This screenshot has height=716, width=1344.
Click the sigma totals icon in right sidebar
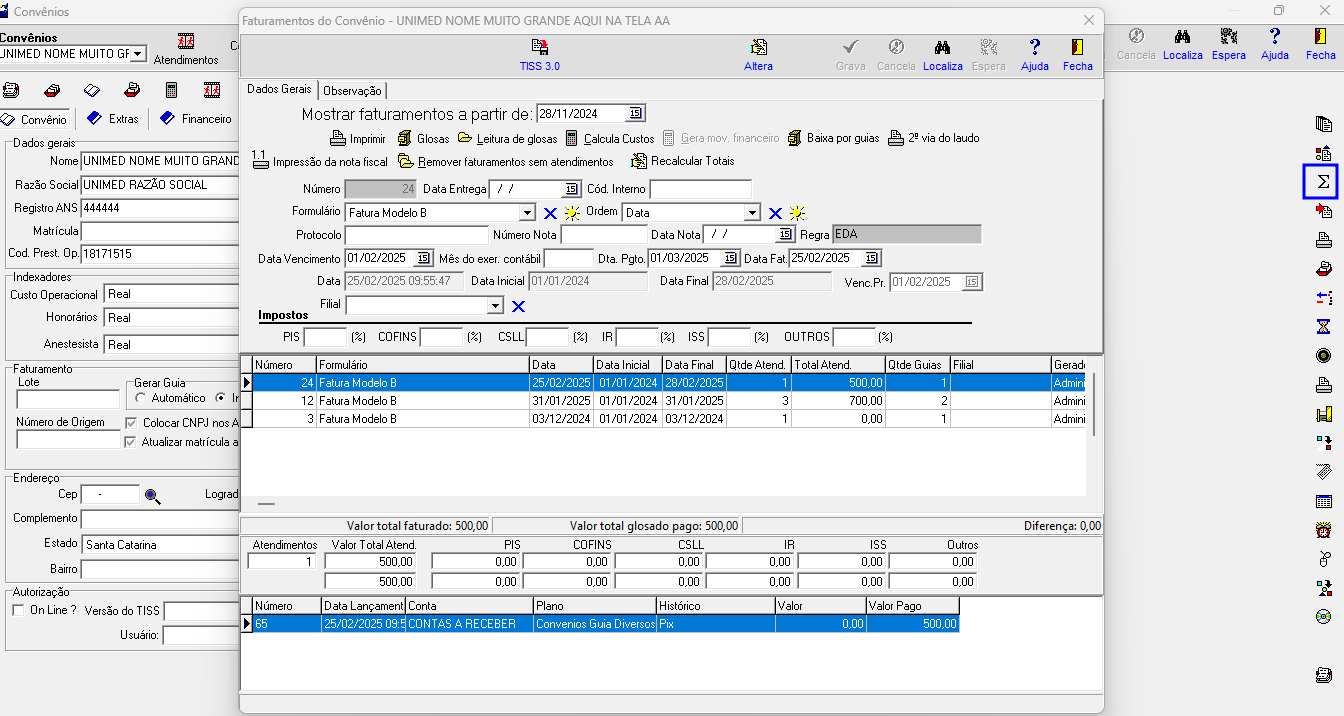[x=1323, y=182]
